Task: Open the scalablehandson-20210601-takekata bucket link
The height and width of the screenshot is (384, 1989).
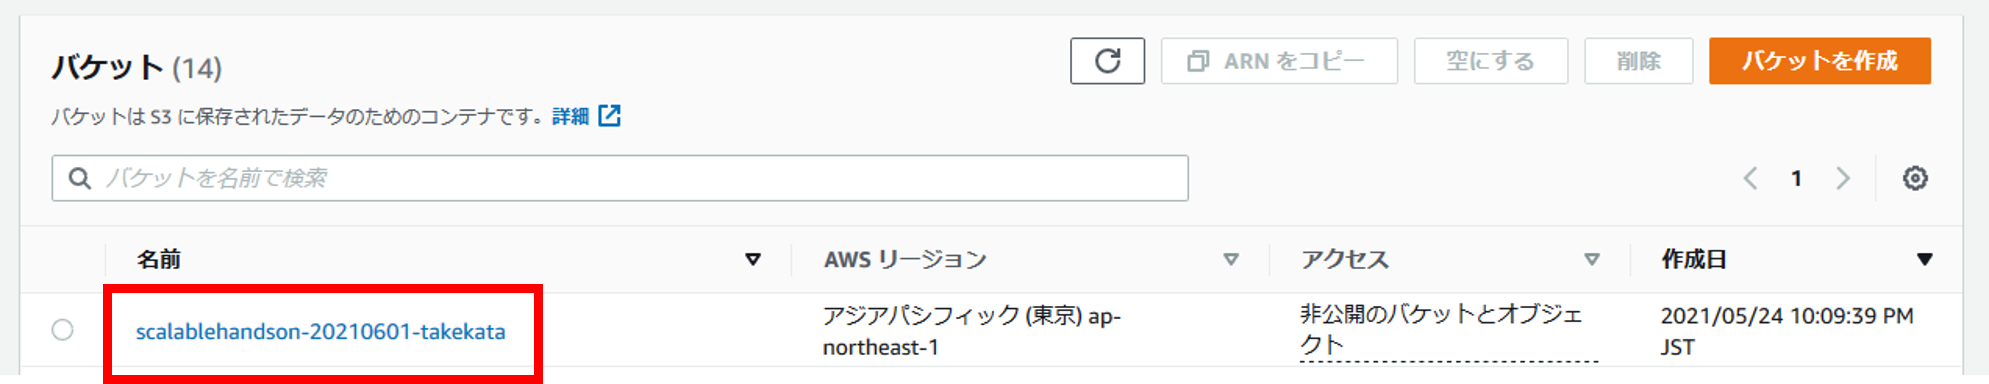Action: coord(320,332)
